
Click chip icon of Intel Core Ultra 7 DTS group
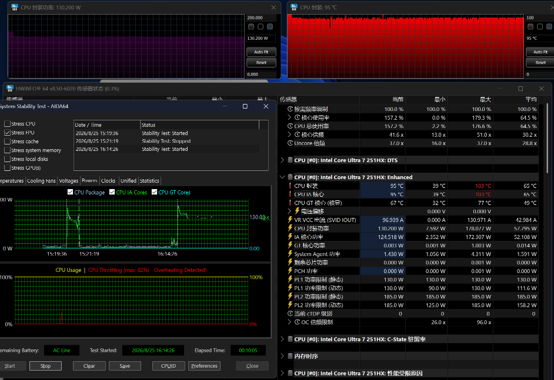tap(290, 160)
